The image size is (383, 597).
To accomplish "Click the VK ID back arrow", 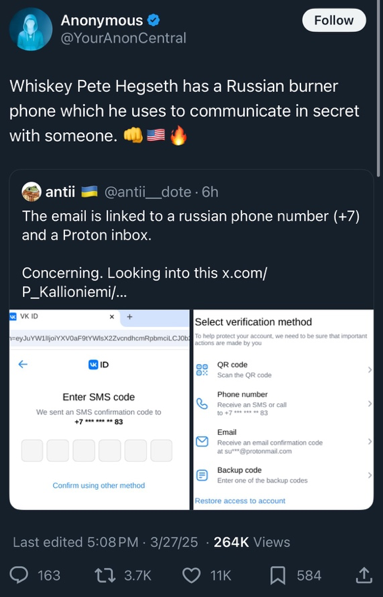I will 23,364.
